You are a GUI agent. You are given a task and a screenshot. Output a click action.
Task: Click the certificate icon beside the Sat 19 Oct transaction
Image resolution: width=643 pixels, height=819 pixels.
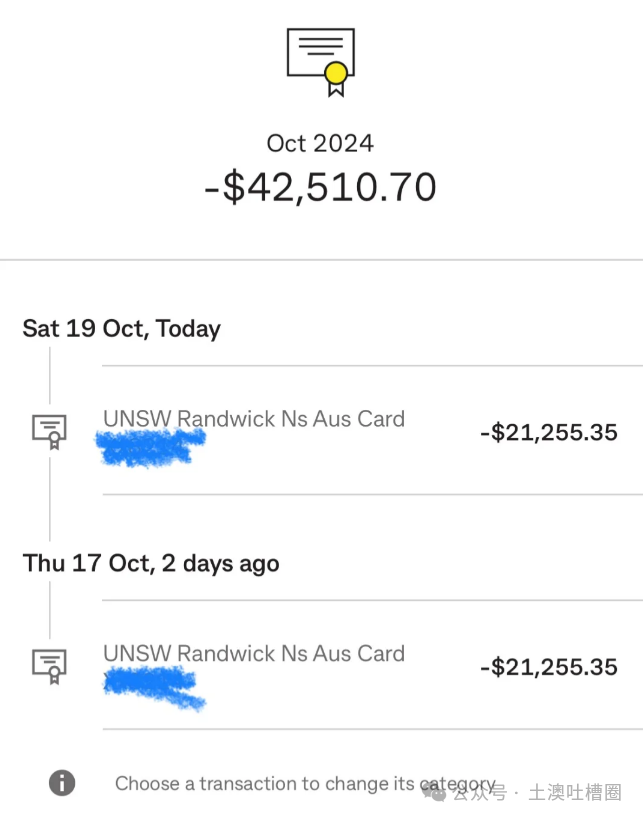click(49, 430)
